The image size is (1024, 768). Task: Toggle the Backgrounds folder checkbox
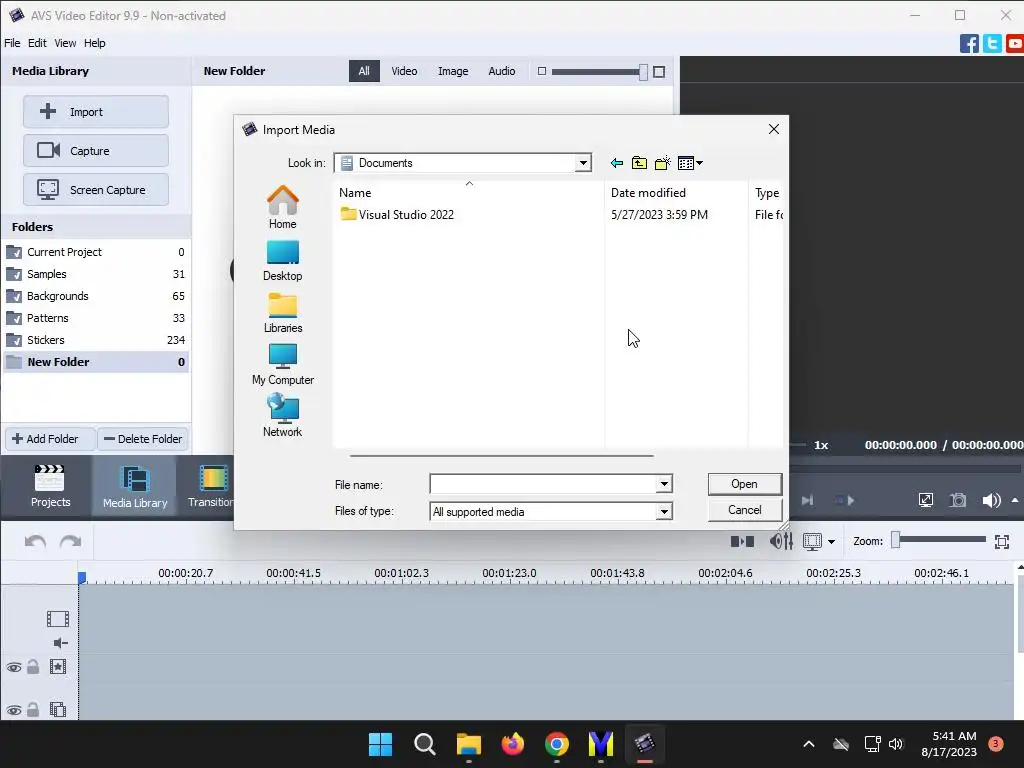click(x=14, y=296)
